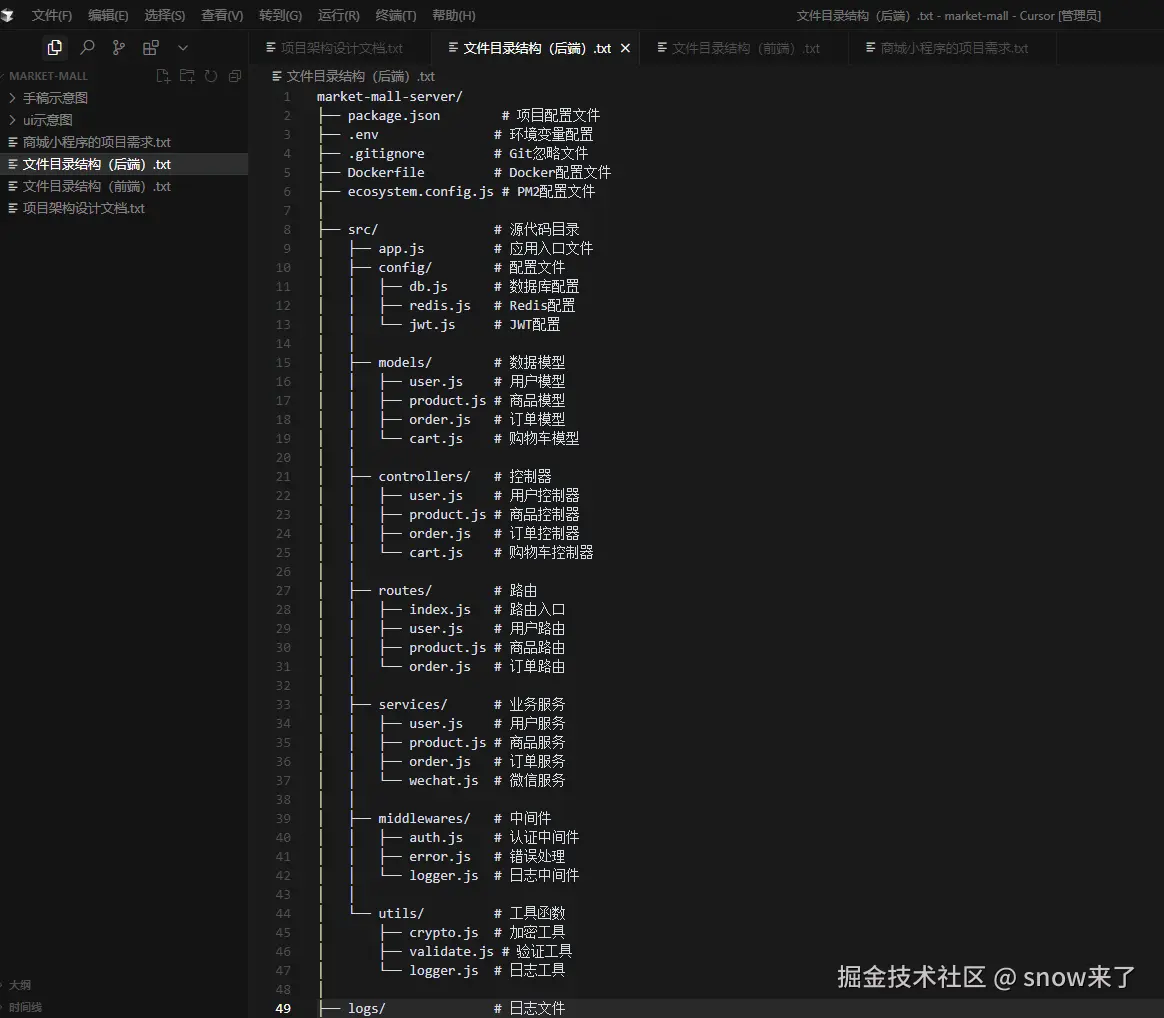The image size is (1164, 1018).
Task: Open the 查看(V) menu
Action: 222,15
